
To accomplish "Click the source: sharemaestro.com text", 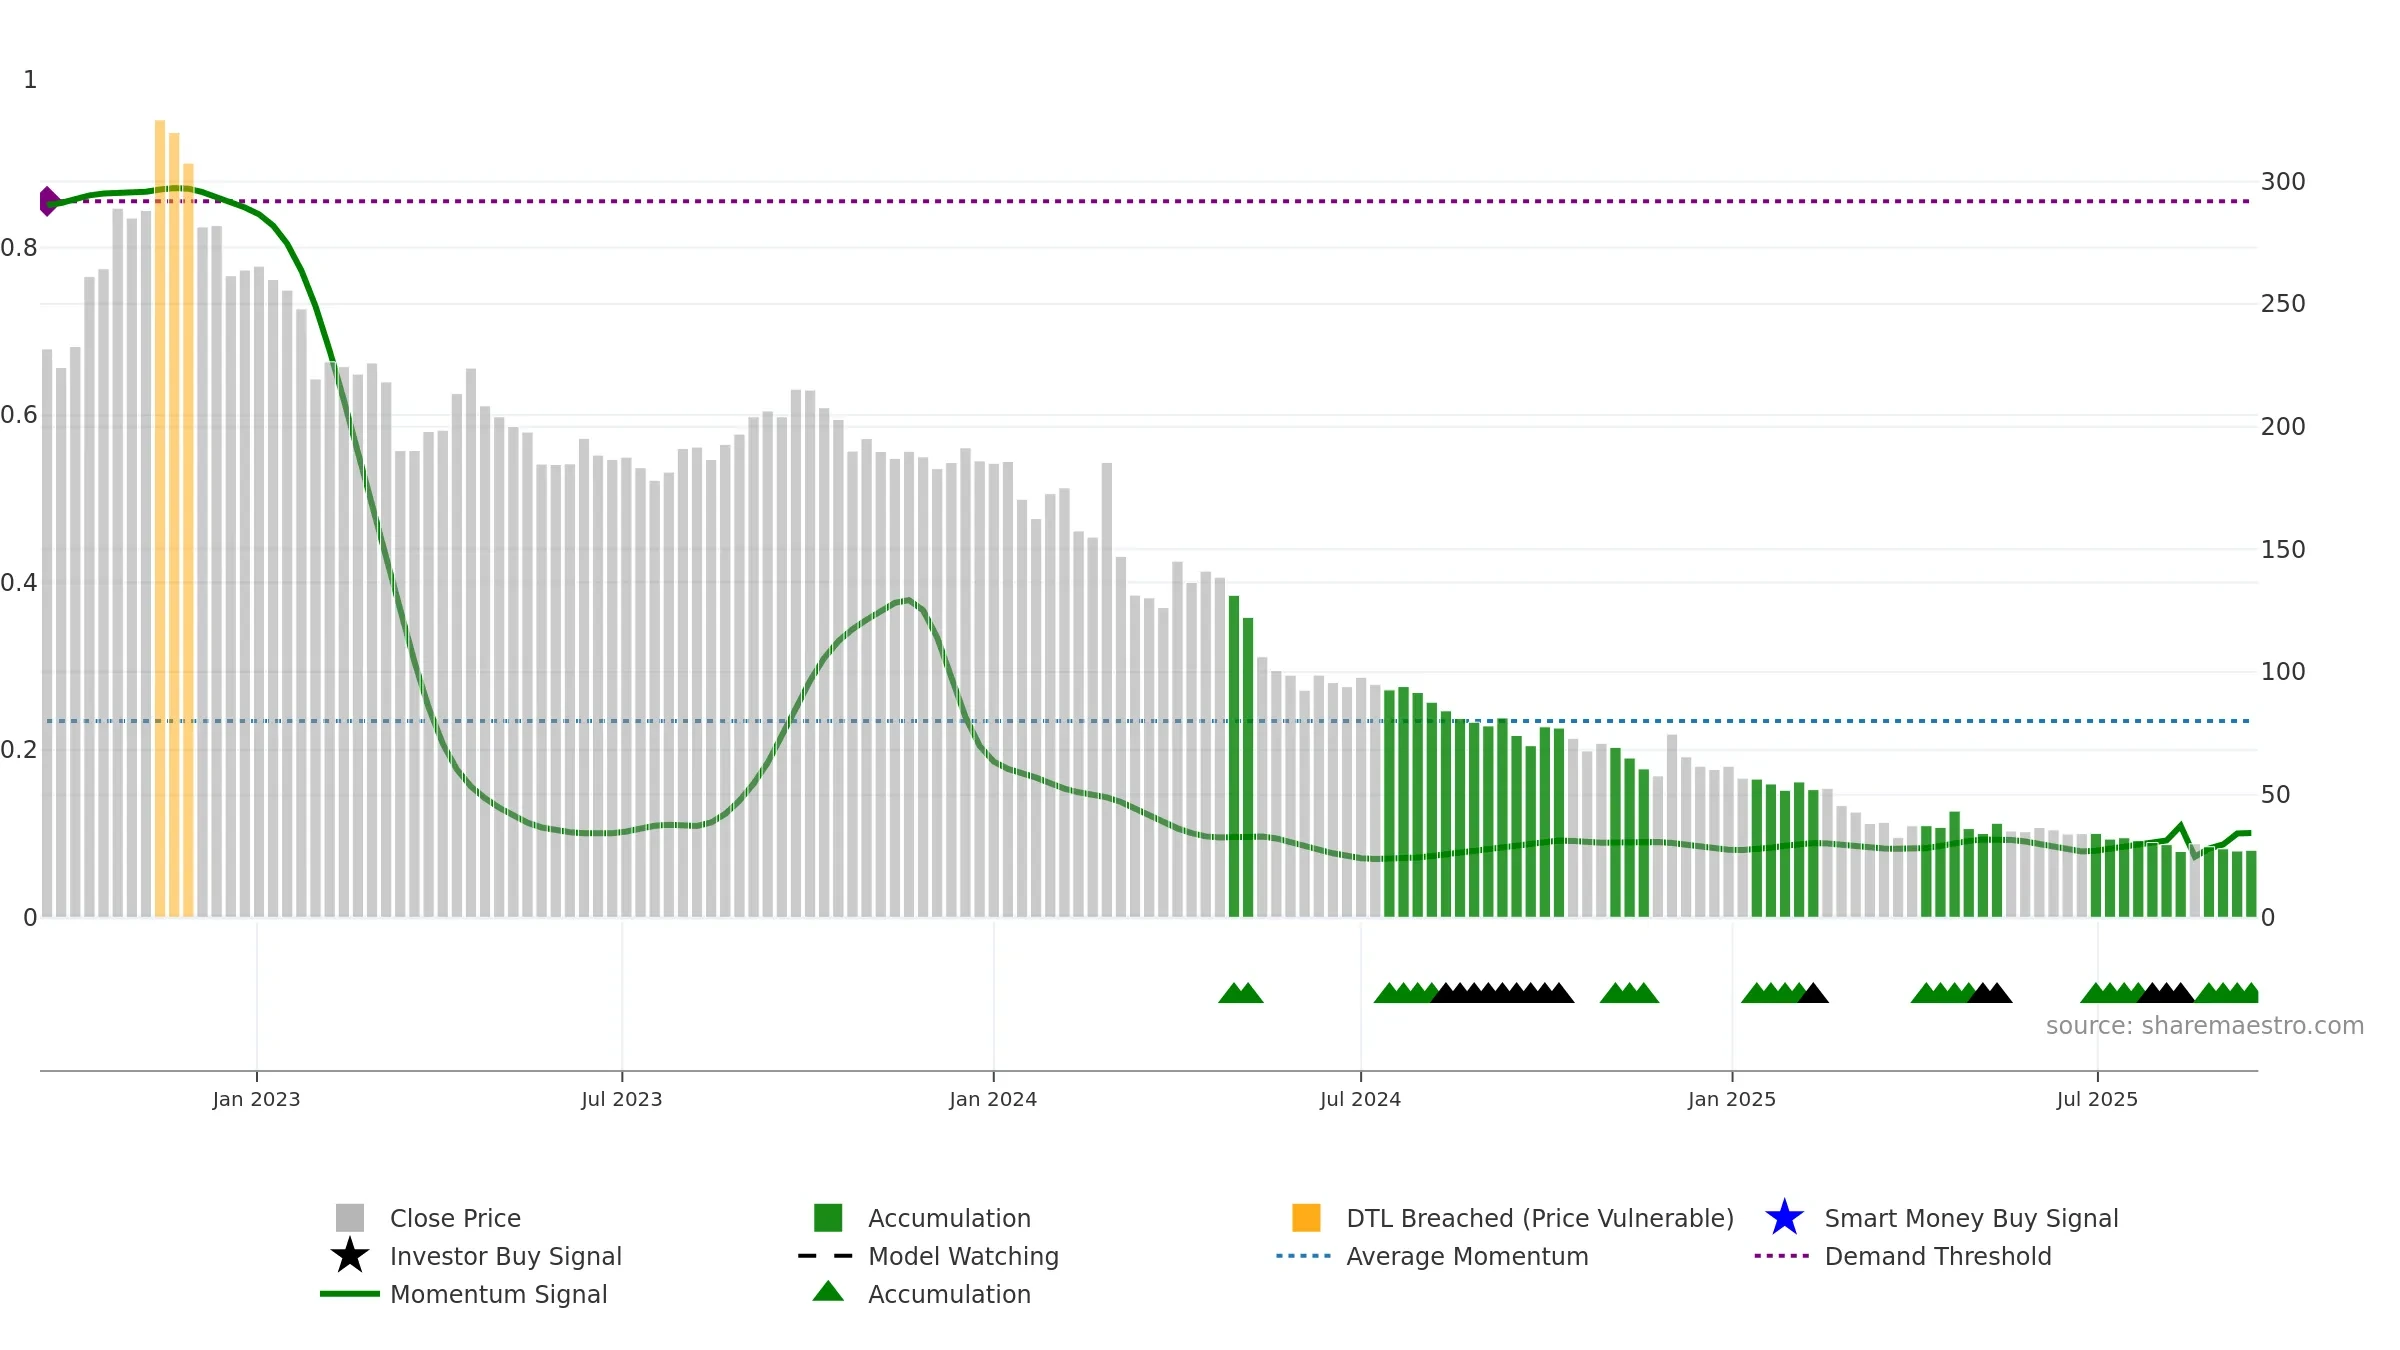I will click(2205, 1026).
